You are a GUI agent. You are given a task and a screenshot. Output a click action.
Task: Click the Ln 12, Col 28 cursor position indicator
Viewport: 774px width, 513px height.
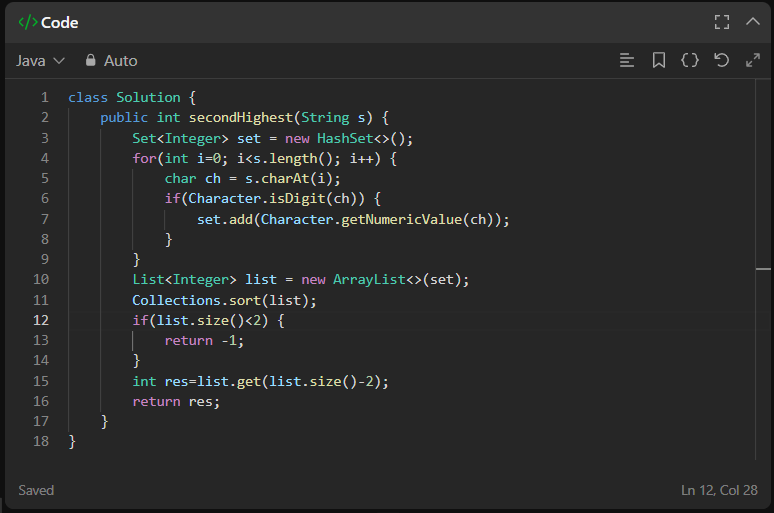tap(719, 490)
